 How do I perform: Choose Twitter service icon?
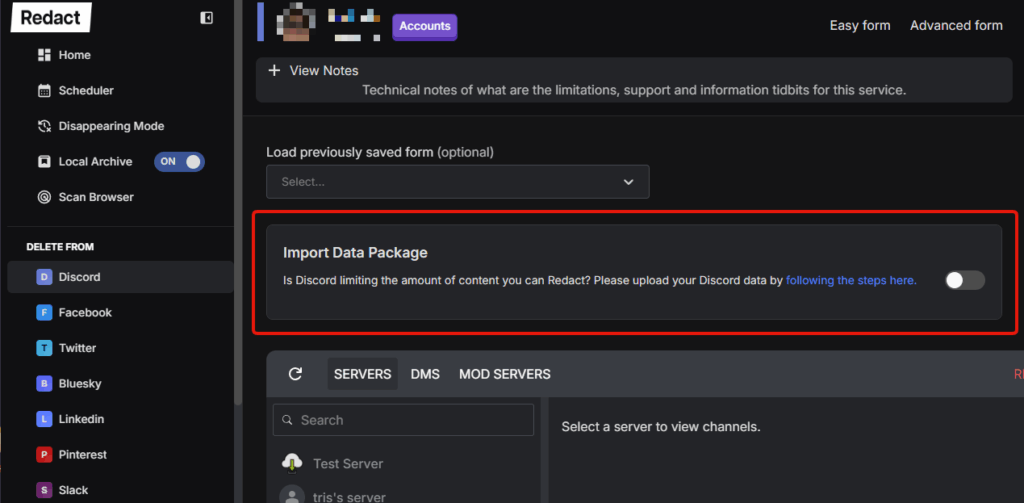(x=44, y=348)
